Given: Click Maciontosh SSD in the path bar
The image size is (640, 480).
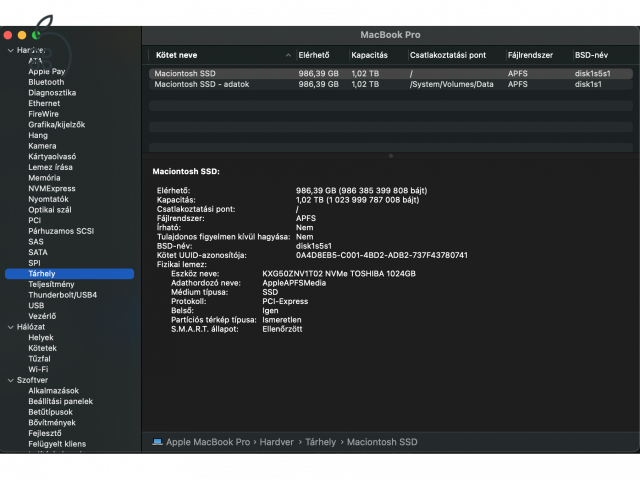Looking at the screenshot, I should click(382, 442).
